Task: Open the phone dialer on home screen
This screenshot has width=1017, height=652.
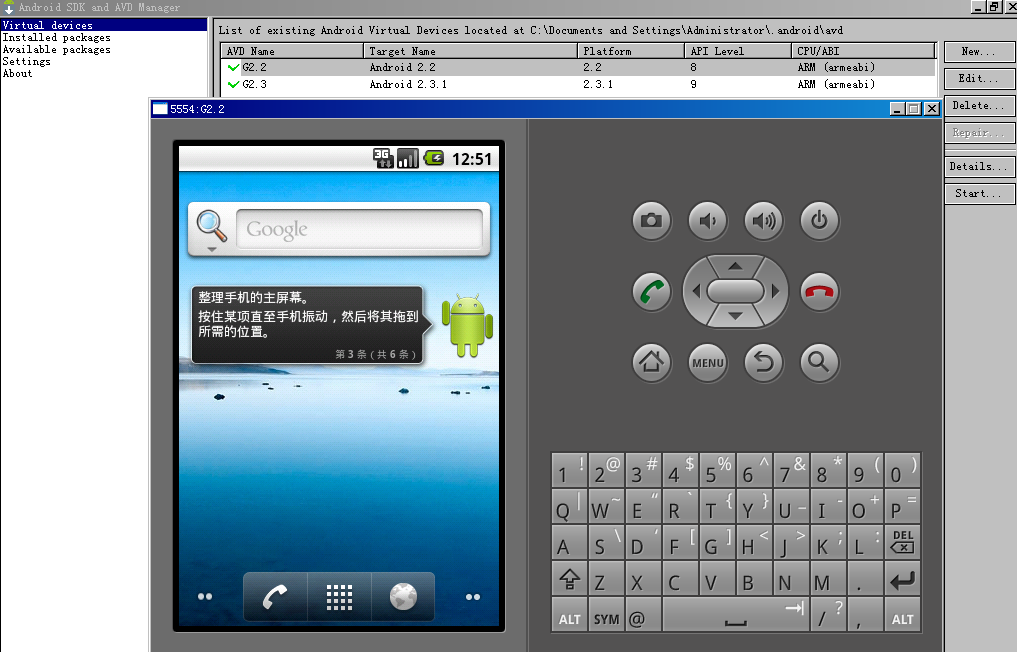Action: tap(275, 597)
